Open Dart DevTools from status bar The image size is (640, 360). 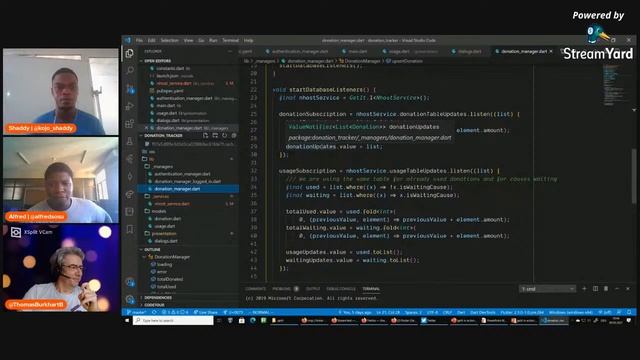483,312
